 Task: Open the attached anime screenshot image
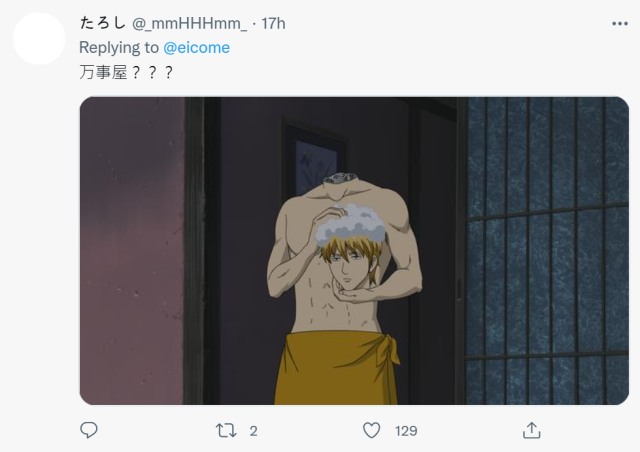(354, 251)
